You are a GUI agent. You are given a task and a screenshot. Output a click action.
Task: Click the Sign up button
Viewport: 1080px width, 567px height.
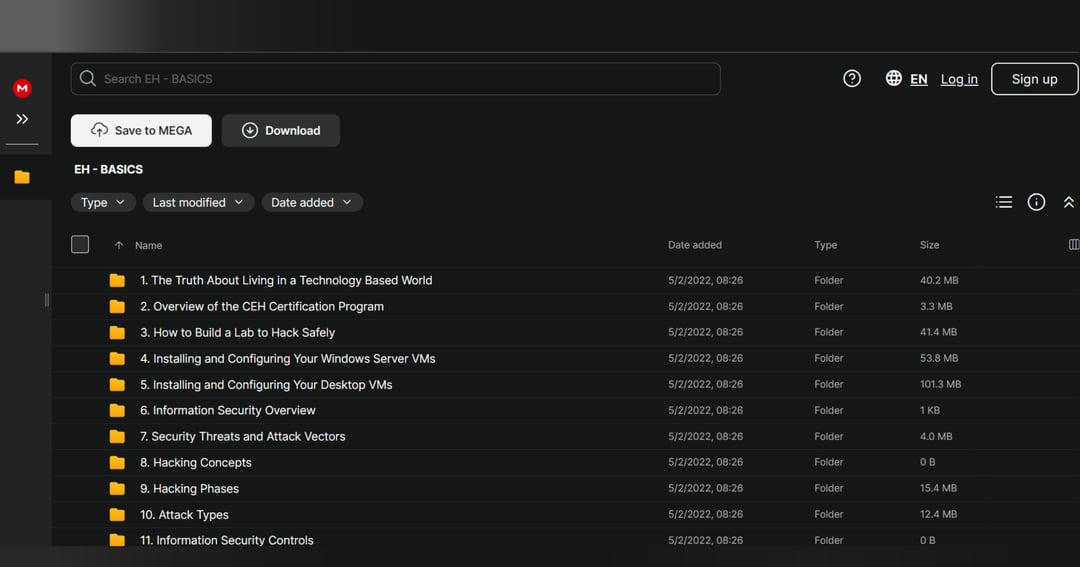[x=1035, y=79]
